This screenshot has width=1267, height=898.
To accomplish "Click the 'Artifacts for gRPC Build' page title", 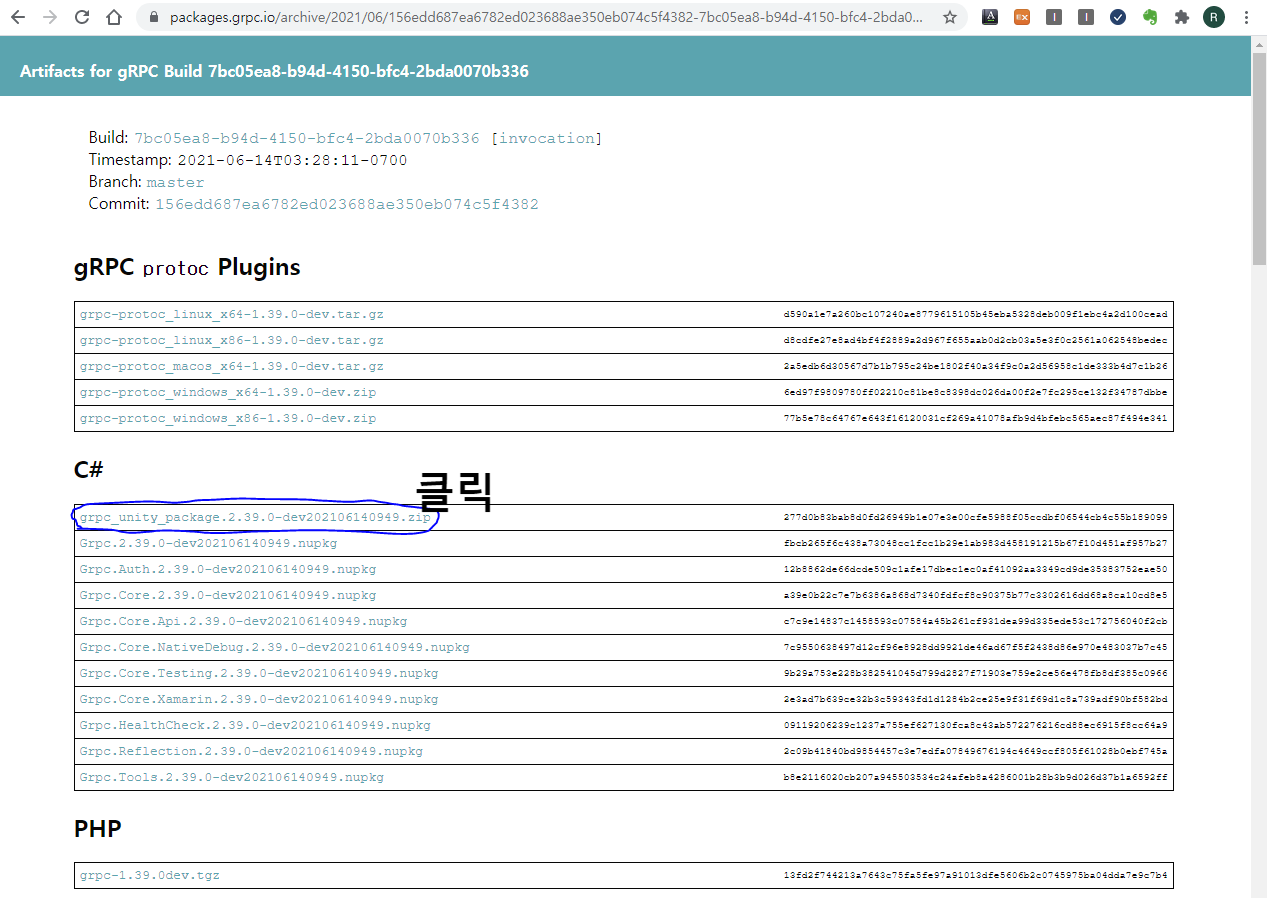I will pyautogui.click(x=274, y=71).
